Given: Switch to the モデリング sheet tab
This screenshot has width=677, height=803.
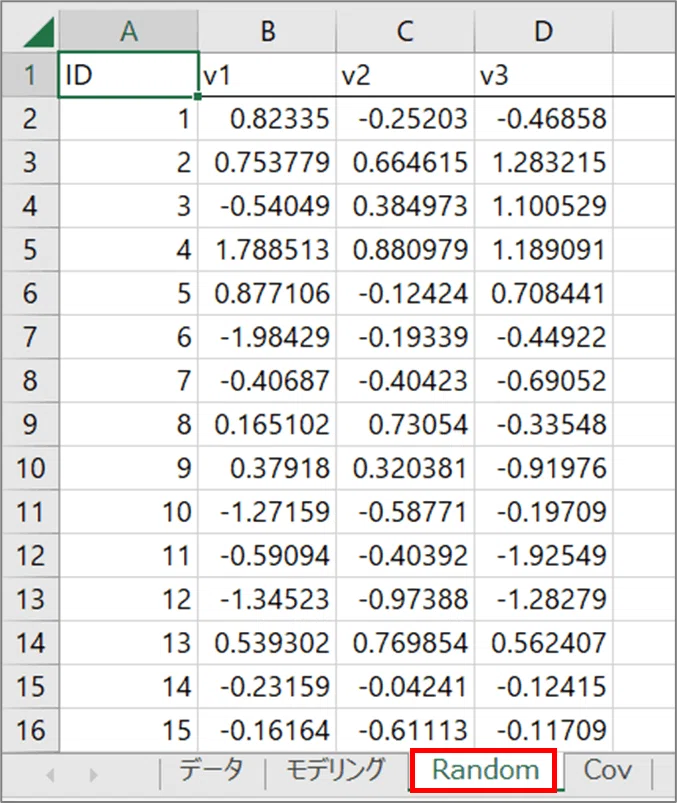Looking at the screenshot, I should pos(336,770).
